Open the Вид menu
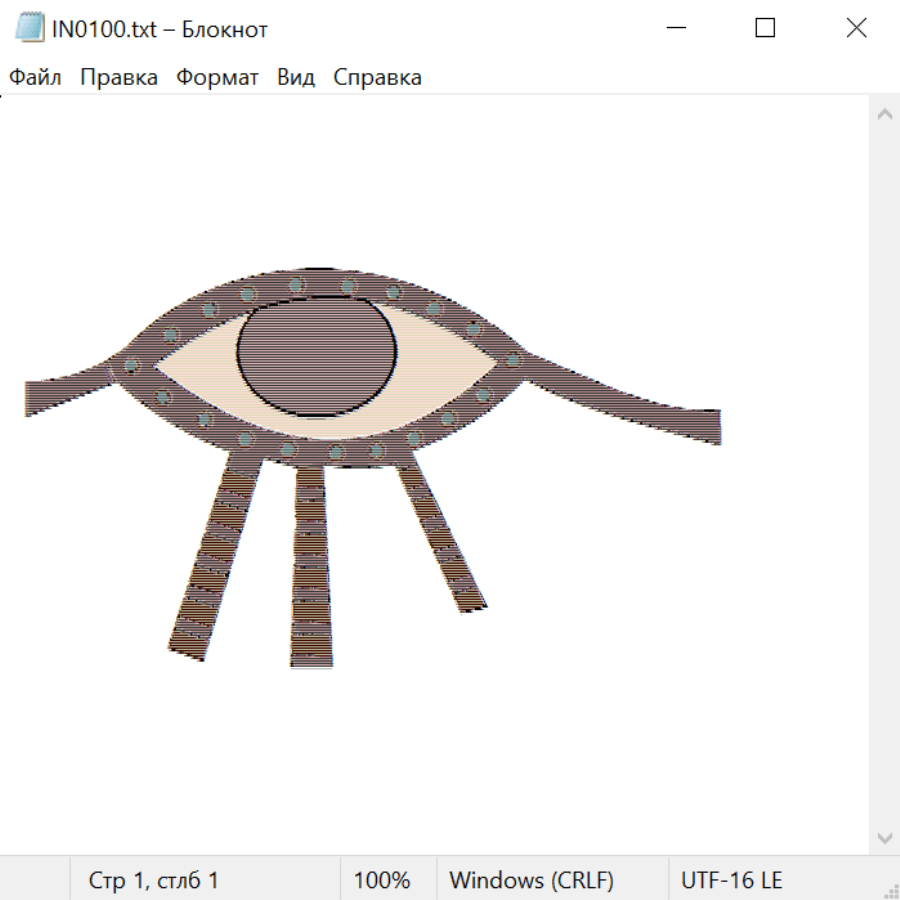Viewport: 900px width, 900px height. click(295, 78)
